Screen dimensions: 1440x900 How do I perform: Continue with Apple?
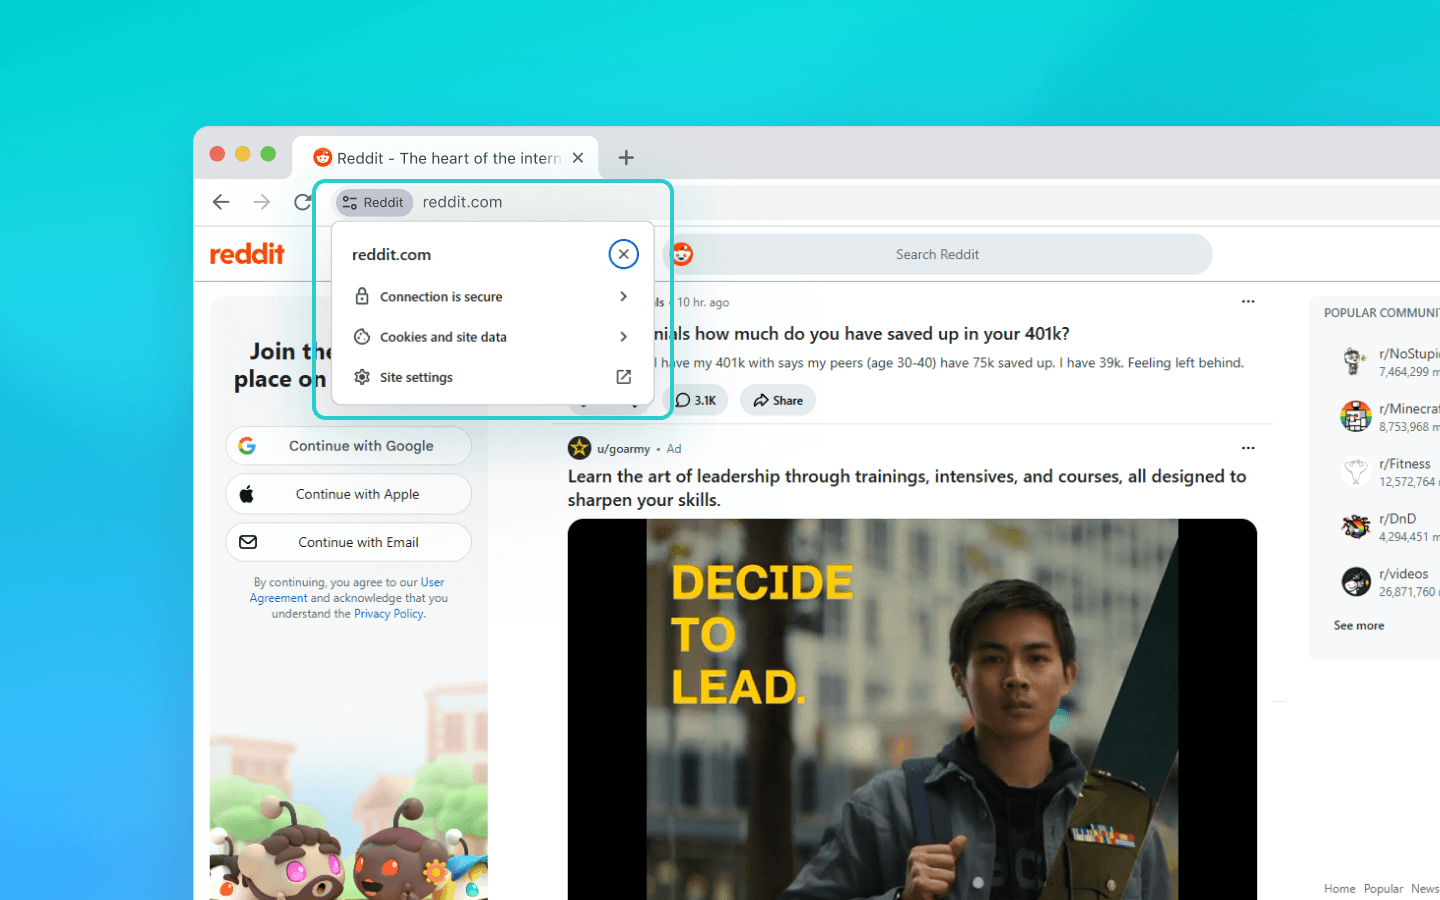(349, 494)
